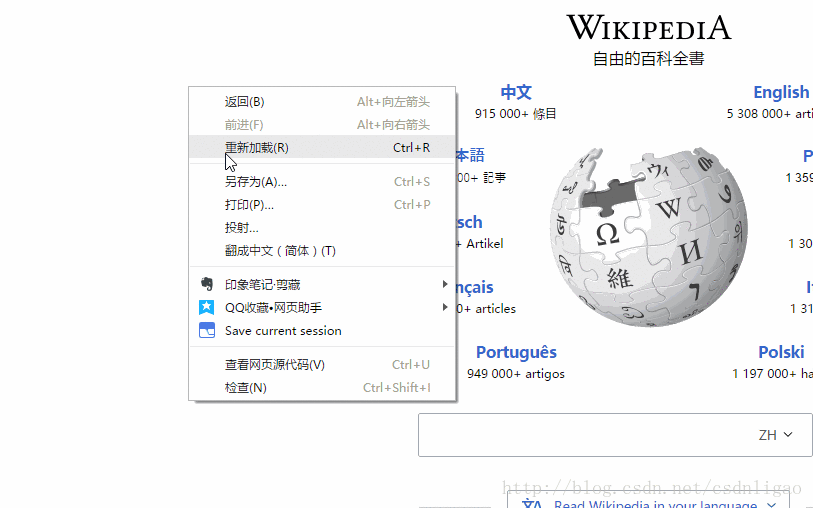Open the Polski Wikipedia link
813x508 pixels.
781,352
